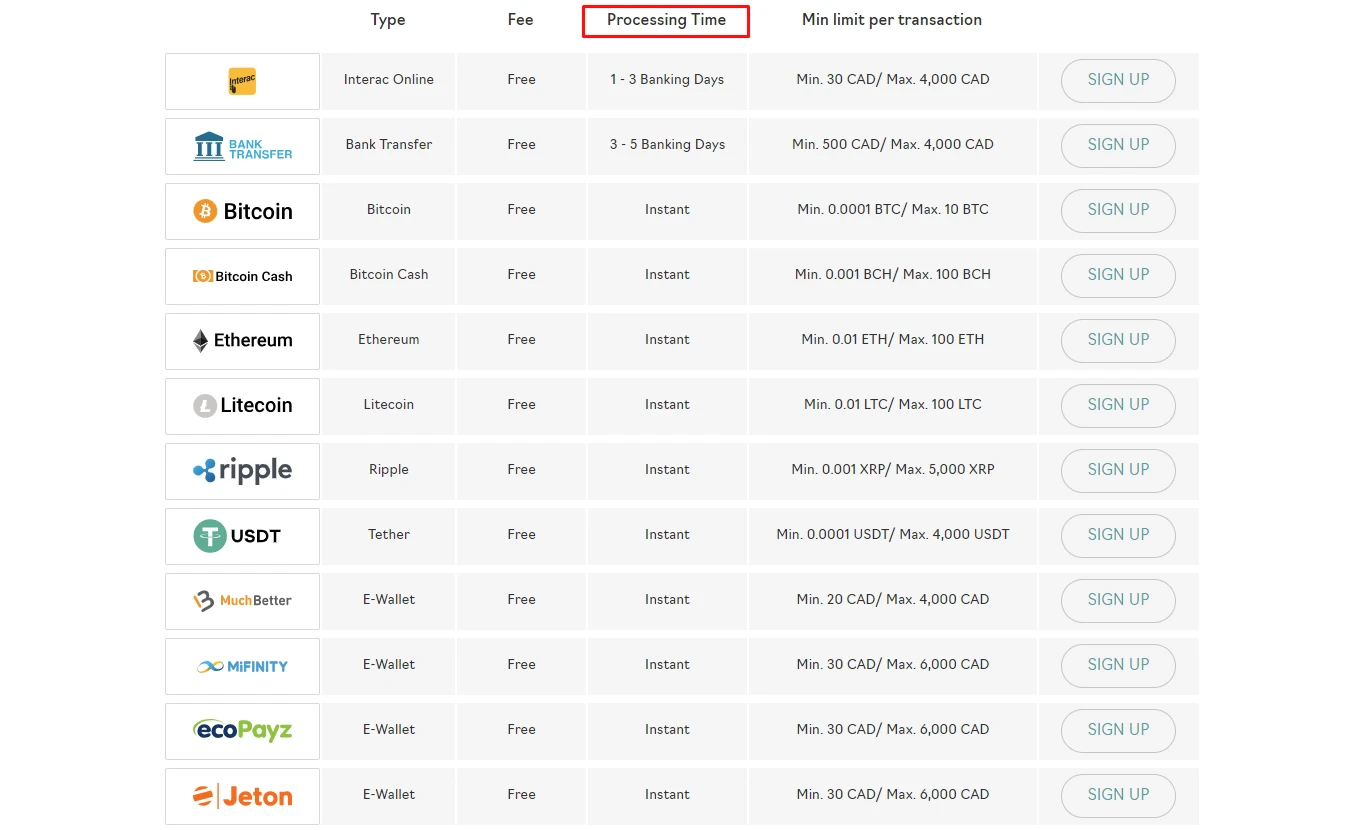Select the Litecoin logo
The image size is (1360, 830).
[242, 406]
